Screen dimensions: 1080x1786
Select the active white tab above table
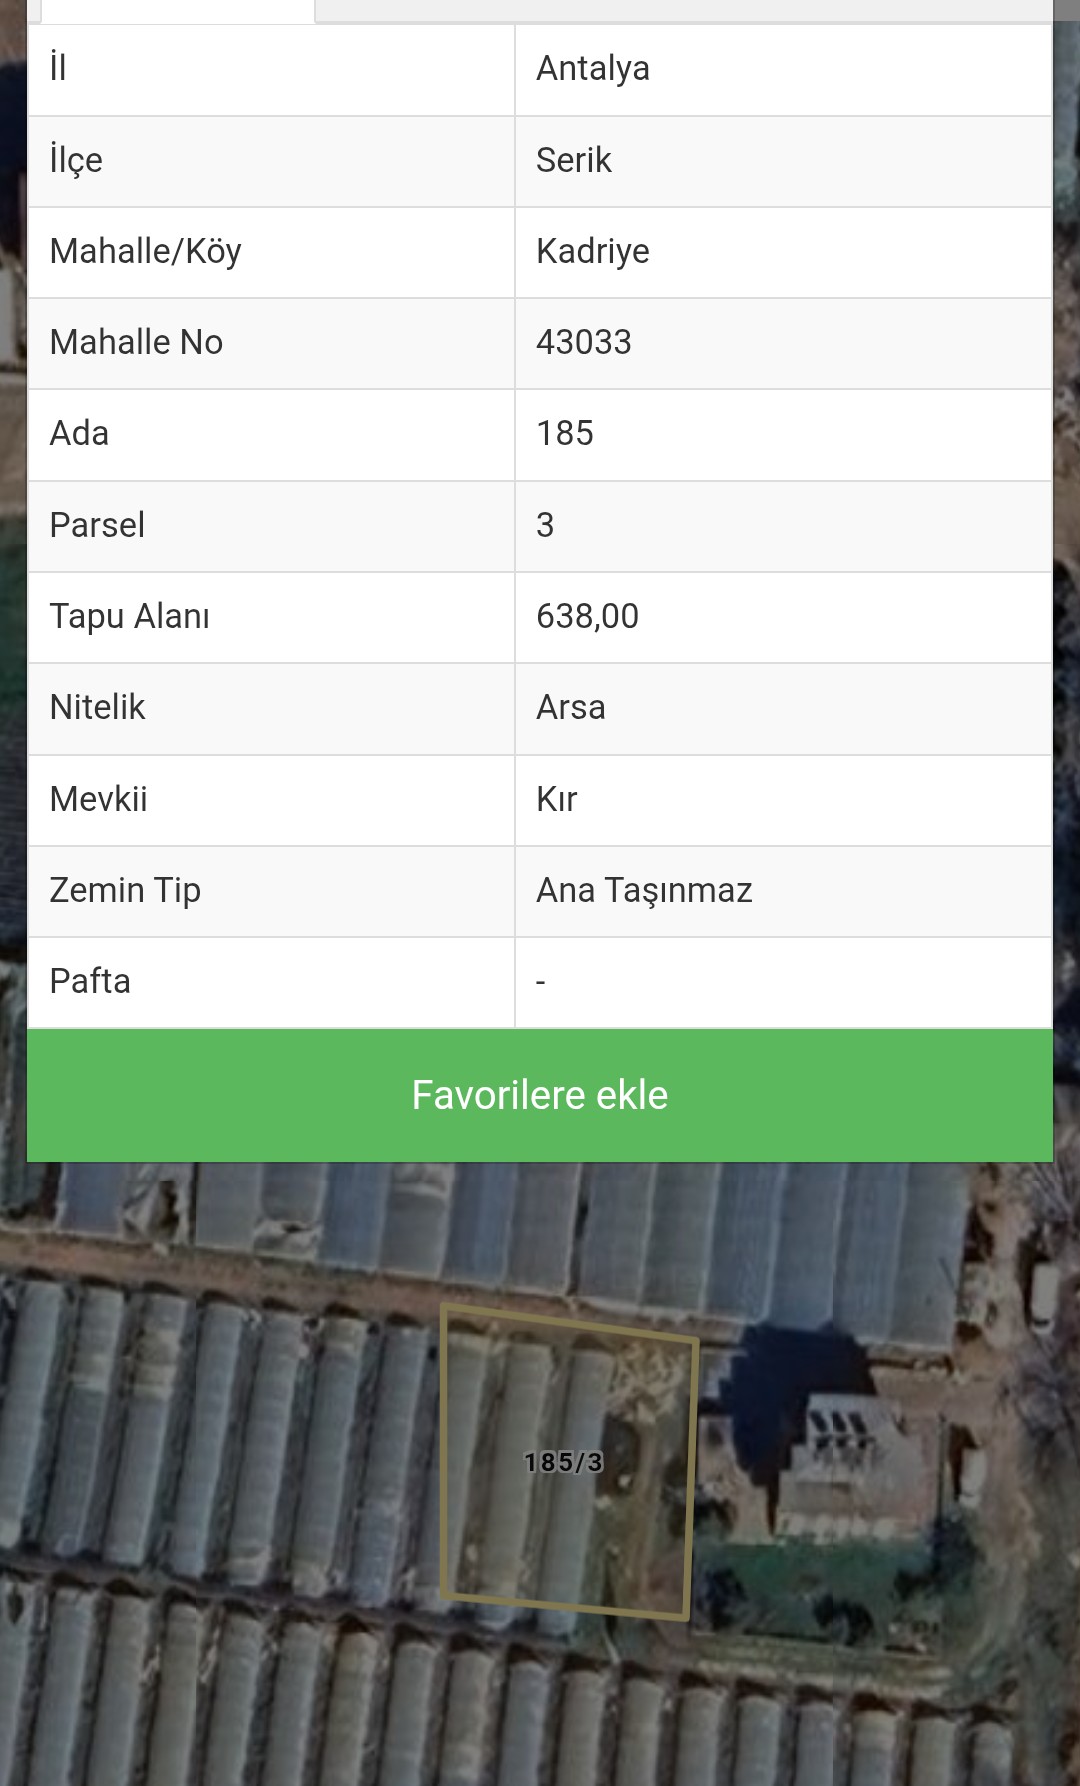coord(178,11)
